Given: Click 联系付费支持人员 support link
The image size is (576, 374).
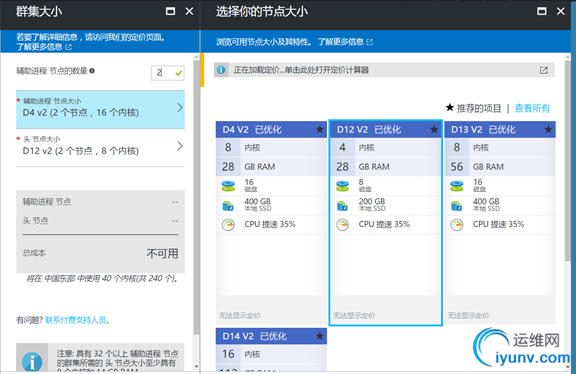Looking at the screenshot, I should (x=77, y=320).
